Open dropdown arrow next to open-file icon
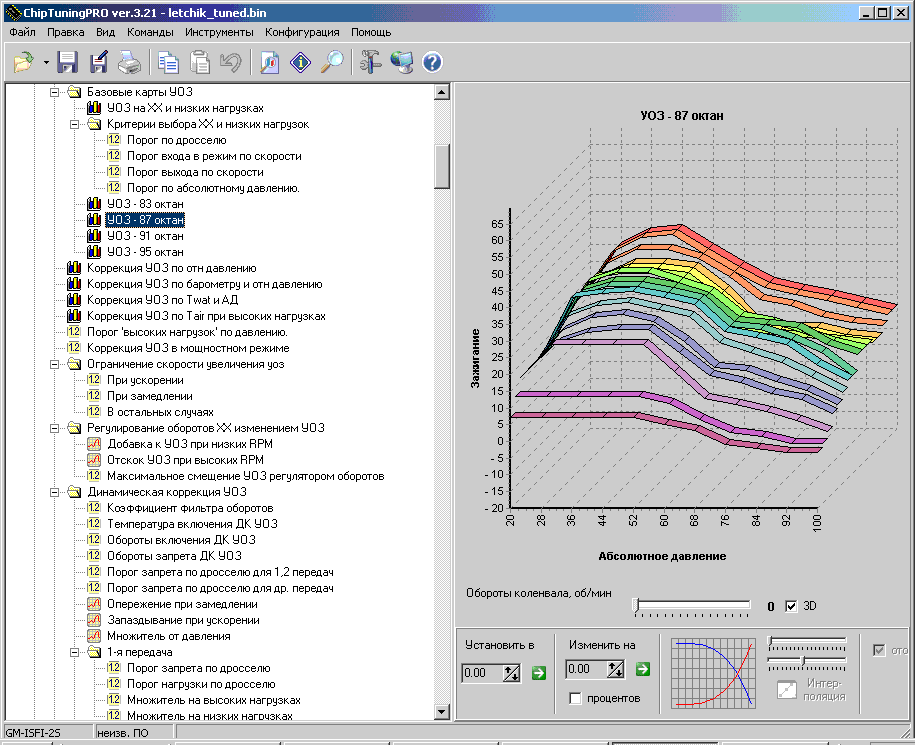Viewport: 915px width, 745px height. pos(46,63)
